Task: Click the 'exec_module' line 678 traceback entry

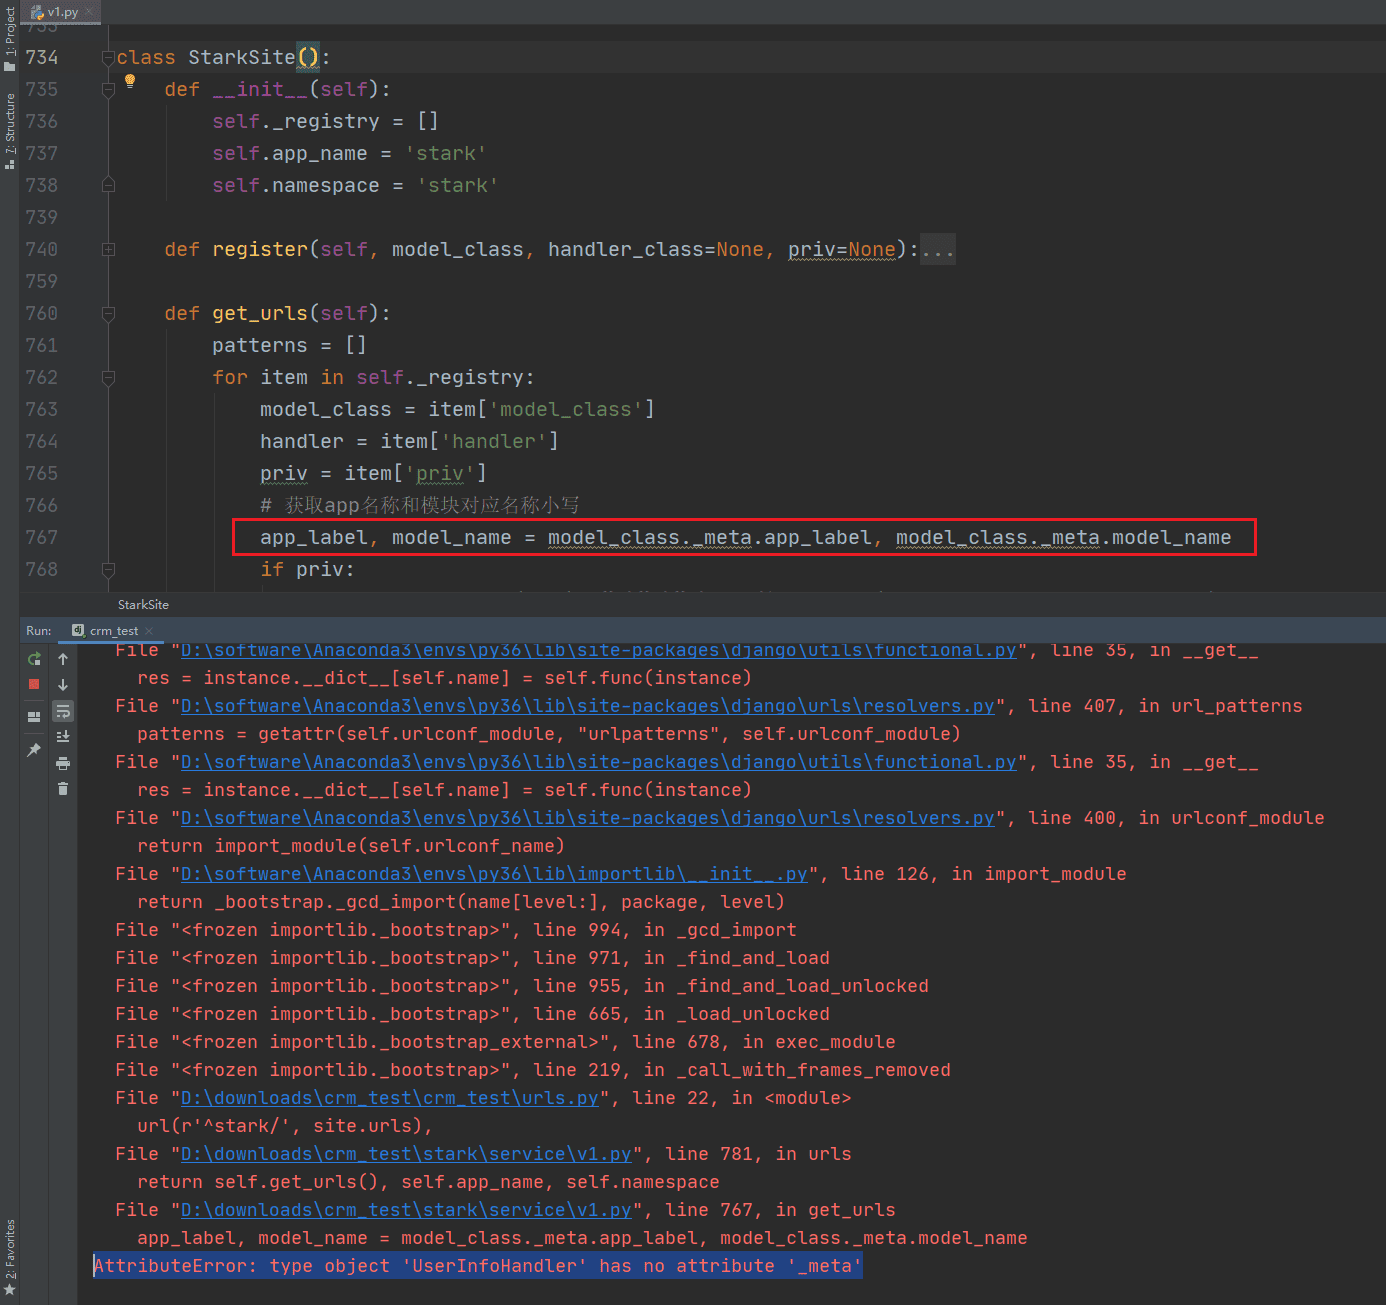Action: (x=505, y=1042)
